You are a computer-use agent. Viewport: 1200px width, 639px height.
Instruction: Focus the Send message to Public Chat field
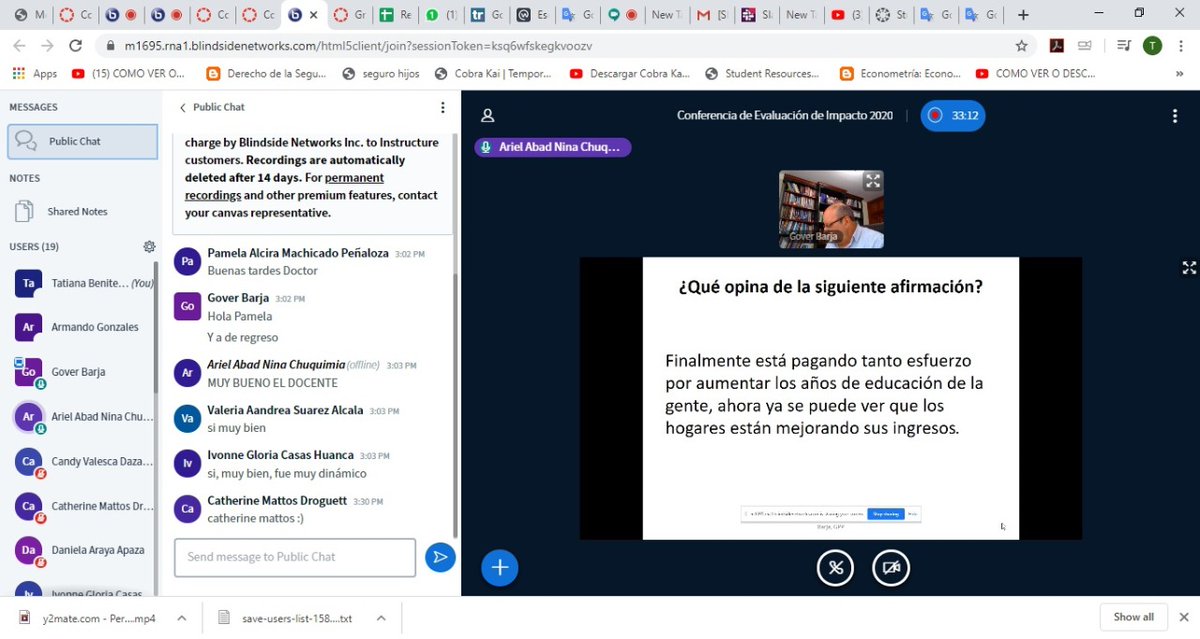point(295,557)
